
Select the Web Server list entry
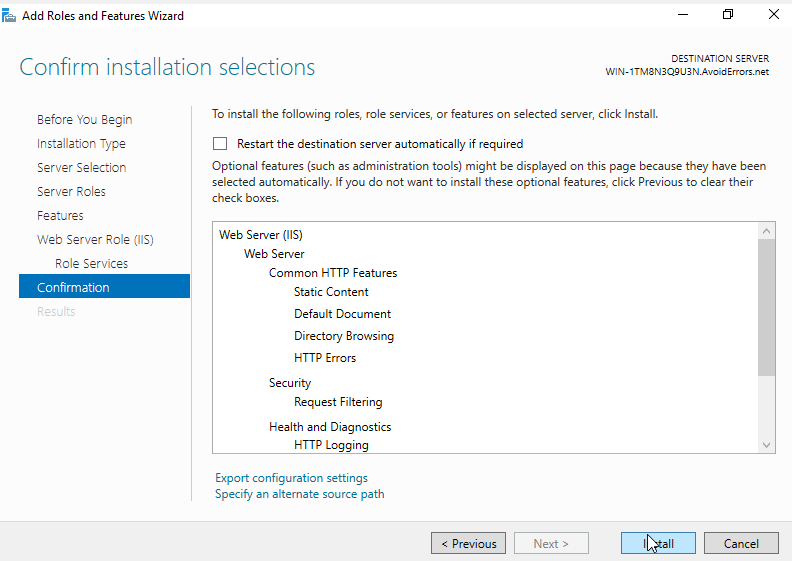pos(274,254)
